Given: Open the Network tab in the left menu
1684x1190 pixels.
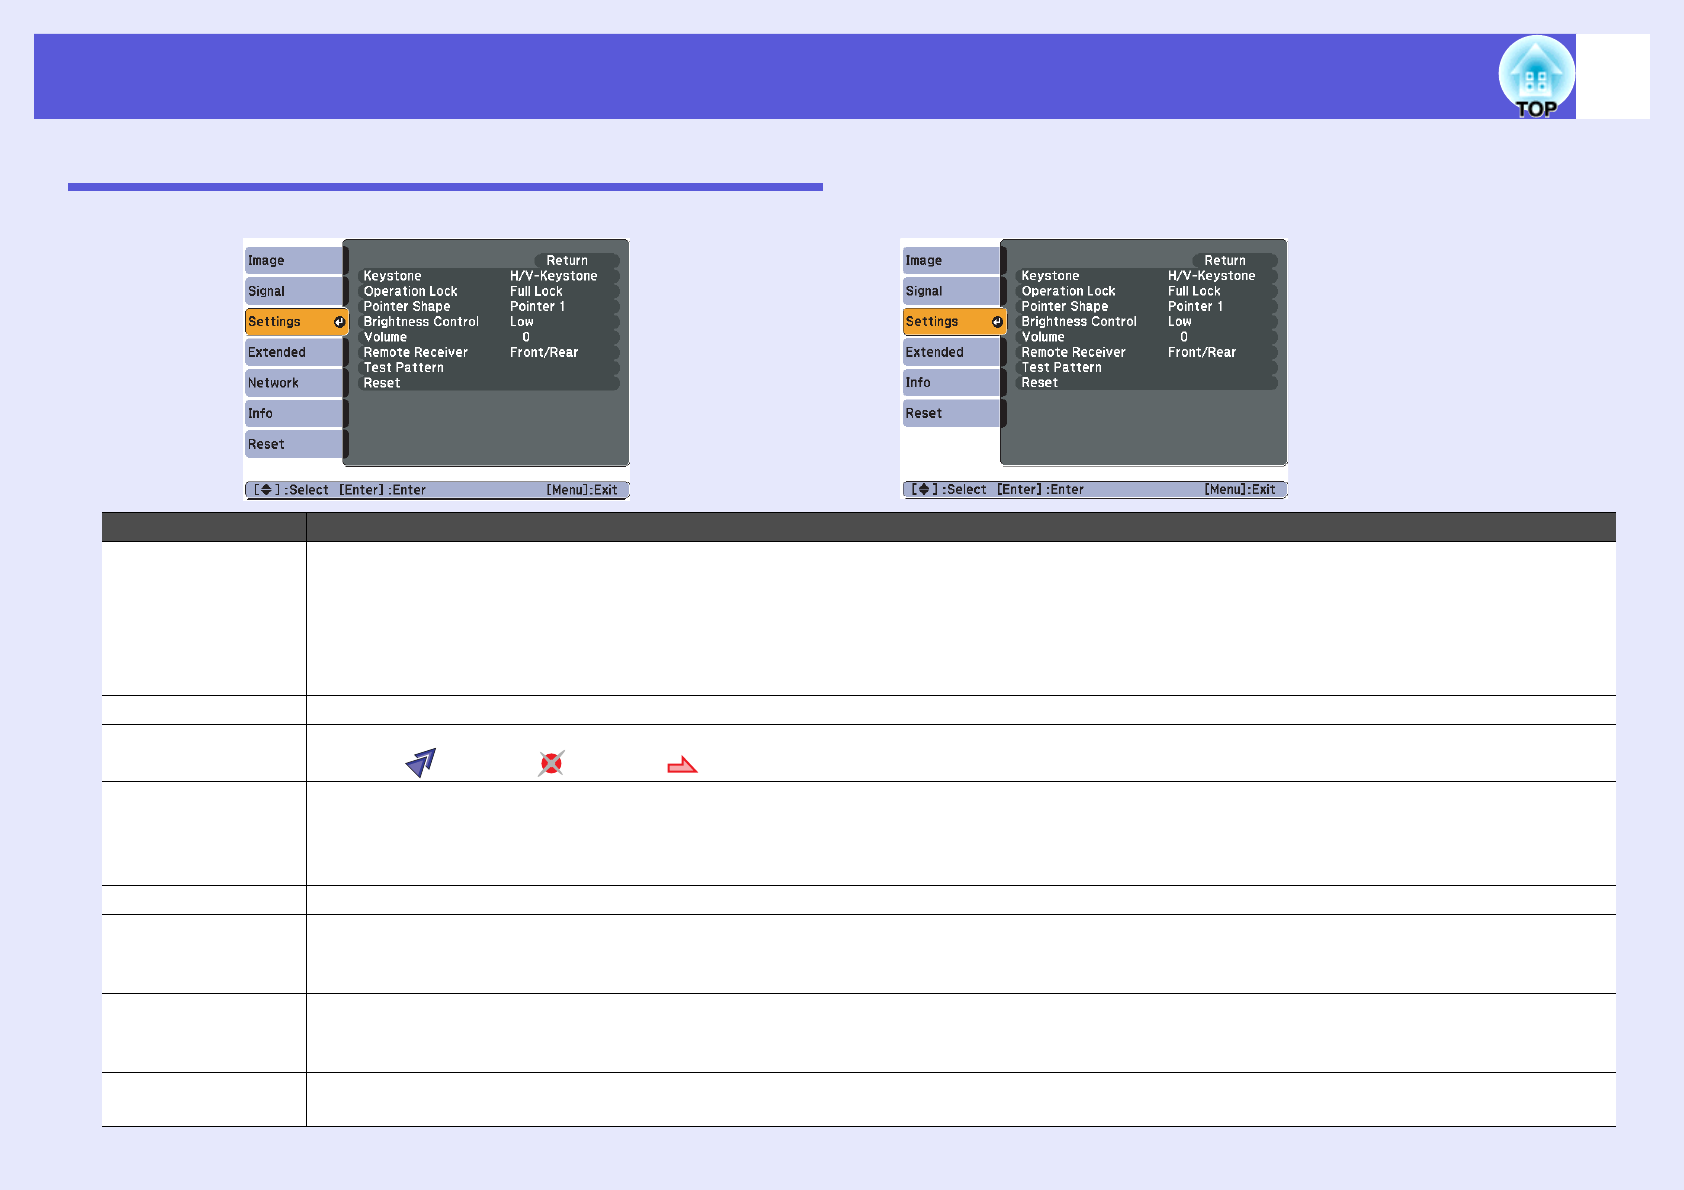Looking at the screenshot, I should pos(294,383).
